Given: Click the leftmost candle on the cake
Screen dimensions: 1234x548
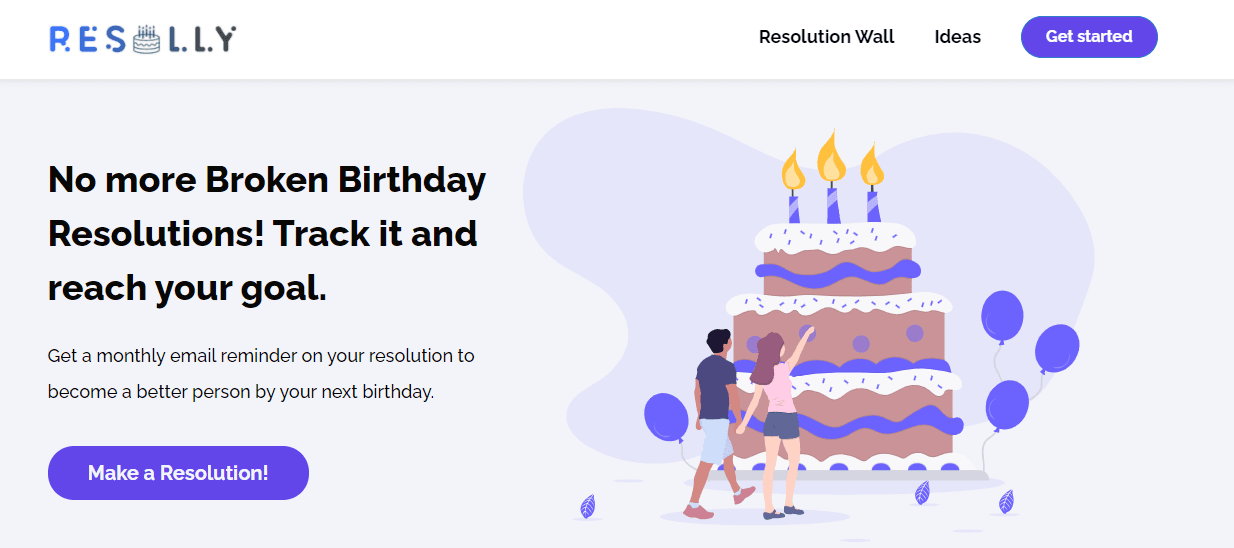Looking at the screenshot, I should coord(794,207).
